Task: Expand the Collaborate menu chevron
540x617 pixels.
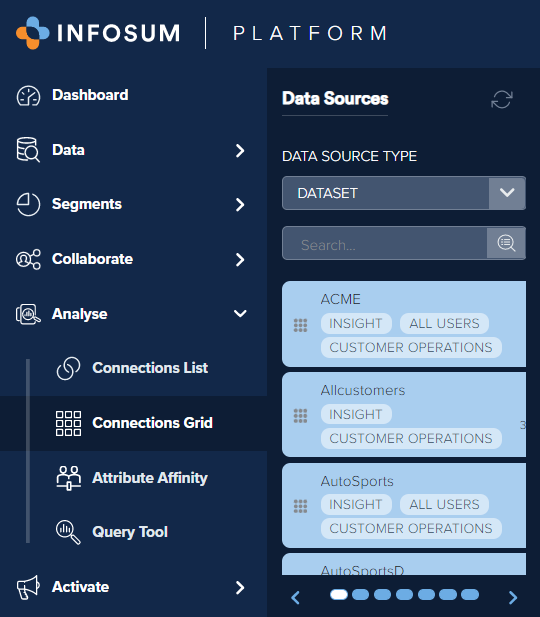Action: coord(240,259)
